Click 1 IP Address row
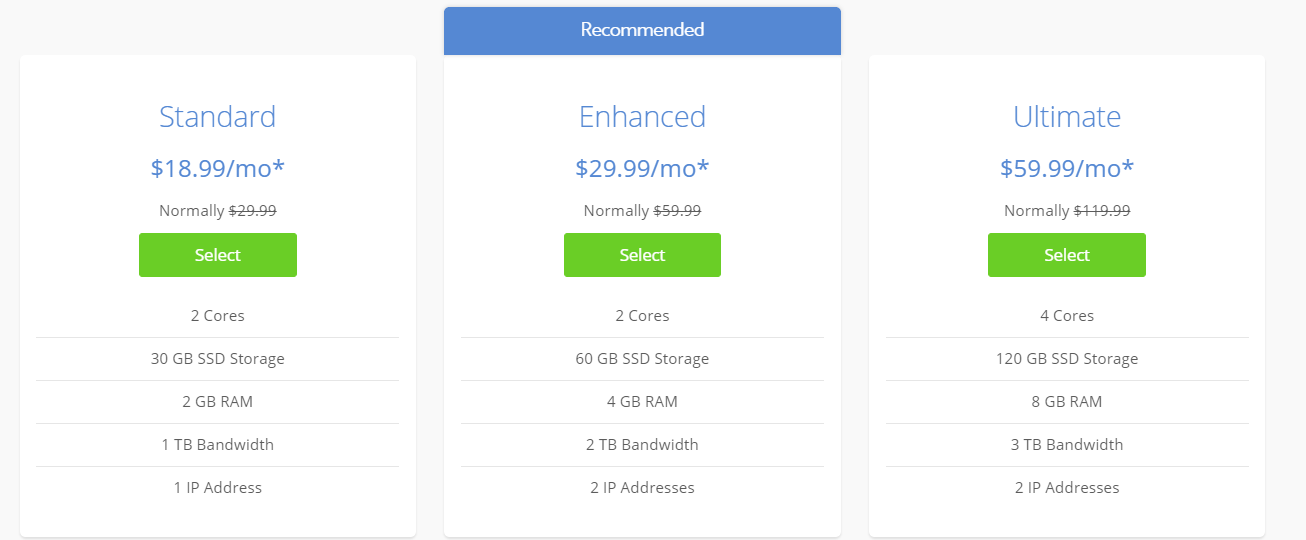Screen dimensions: 1306x540 click(x=217, y=488)
